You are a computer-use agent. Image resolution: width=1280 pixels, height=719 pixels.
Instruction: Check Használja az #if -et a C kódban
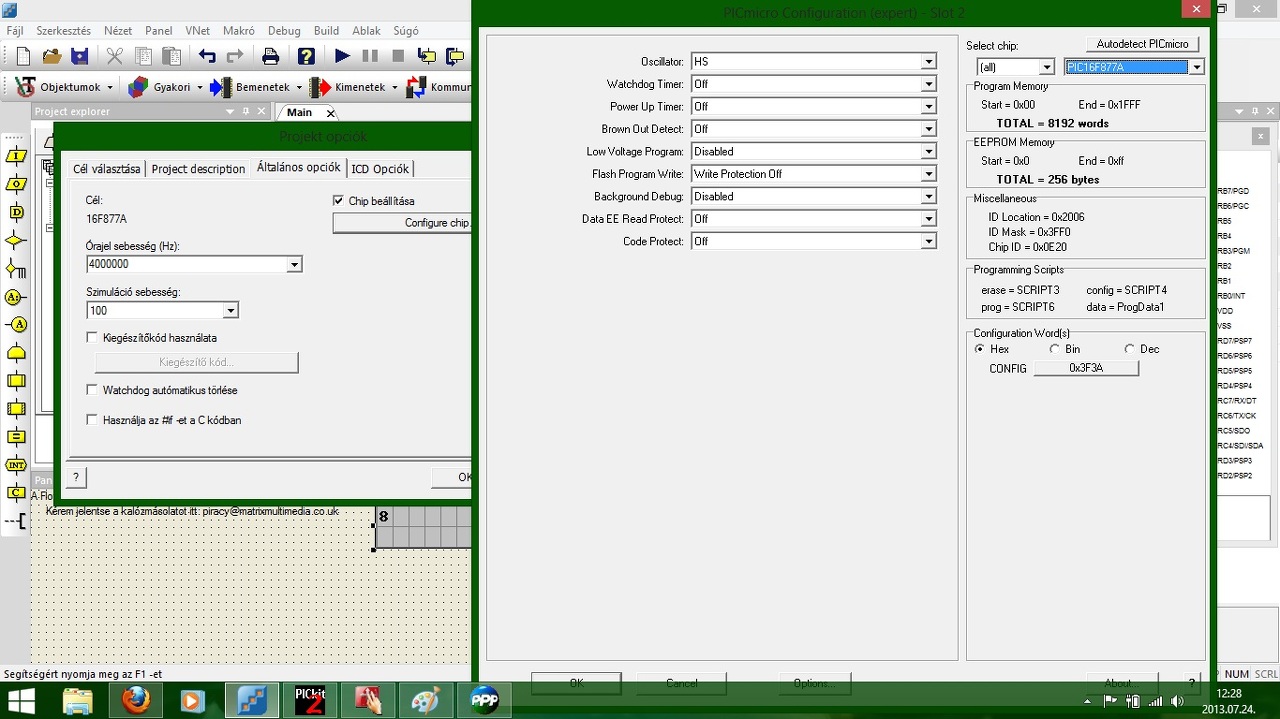[92, 420]
